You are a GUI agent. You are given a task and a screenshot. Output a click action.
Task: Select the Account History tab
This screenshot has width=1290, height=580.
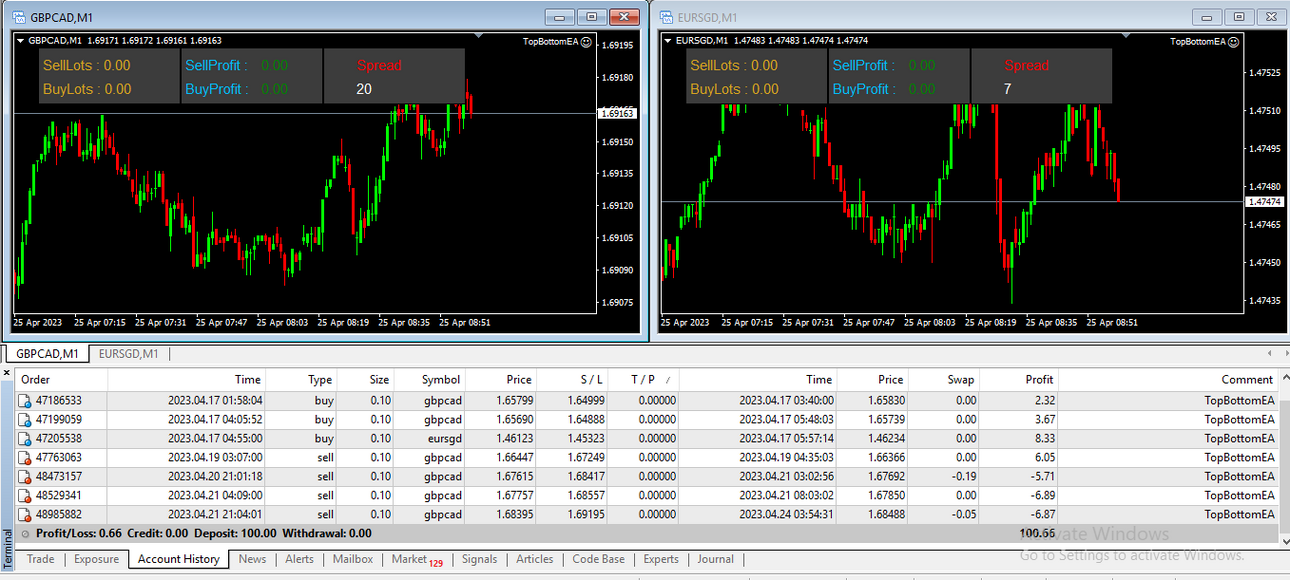[179, 559]
